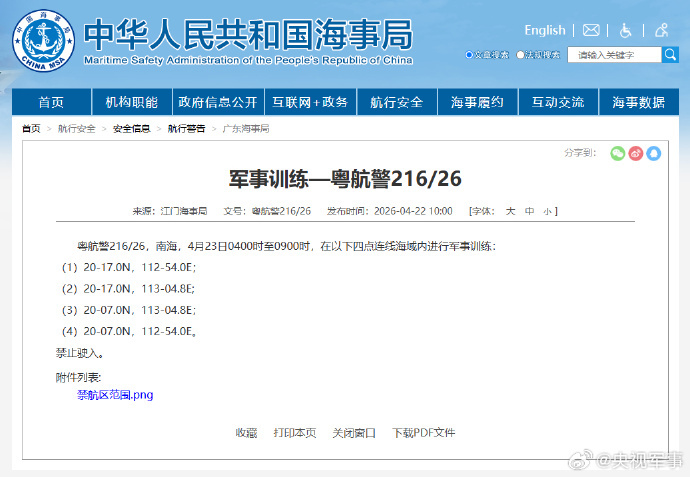Set font size to 小 (small)
The image size is (690, 477).
[x=547, y=211]
